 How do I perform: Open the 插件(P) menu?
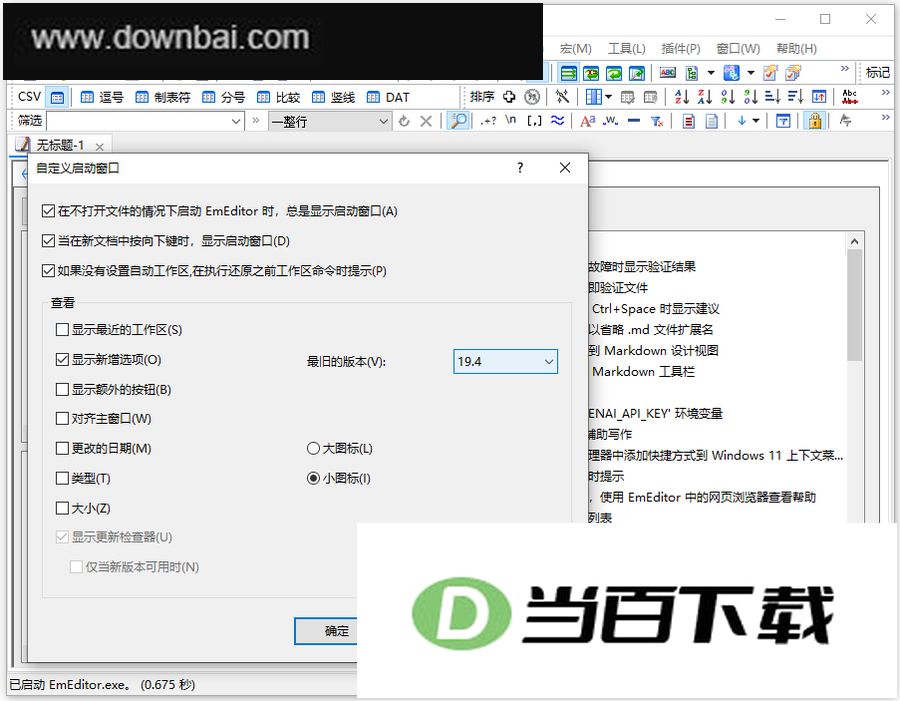(x=681, y=49)
